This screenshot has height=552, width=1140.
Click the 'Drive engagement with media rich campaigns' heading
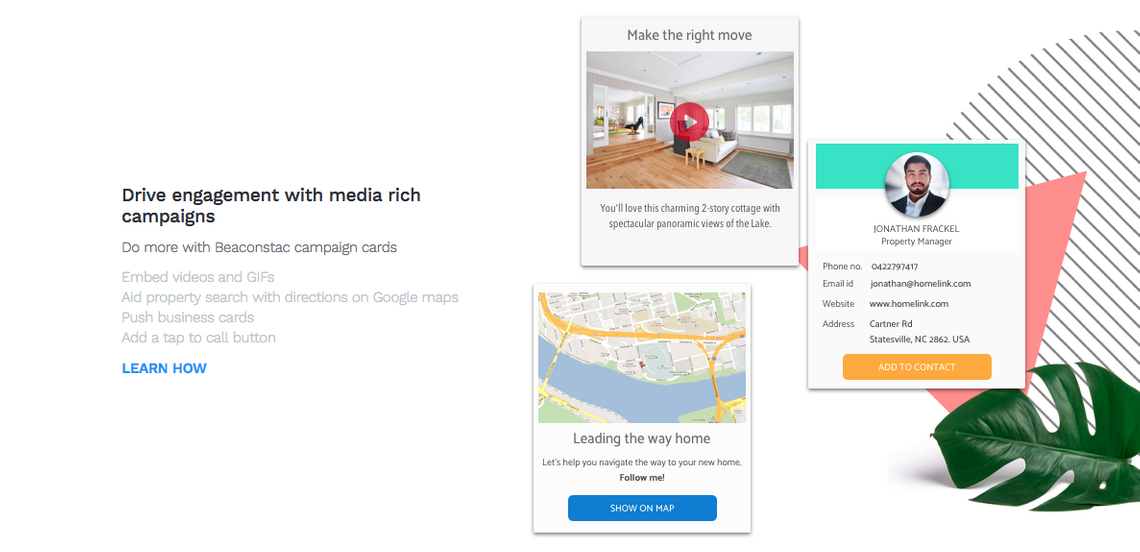[x=271, y=205]
